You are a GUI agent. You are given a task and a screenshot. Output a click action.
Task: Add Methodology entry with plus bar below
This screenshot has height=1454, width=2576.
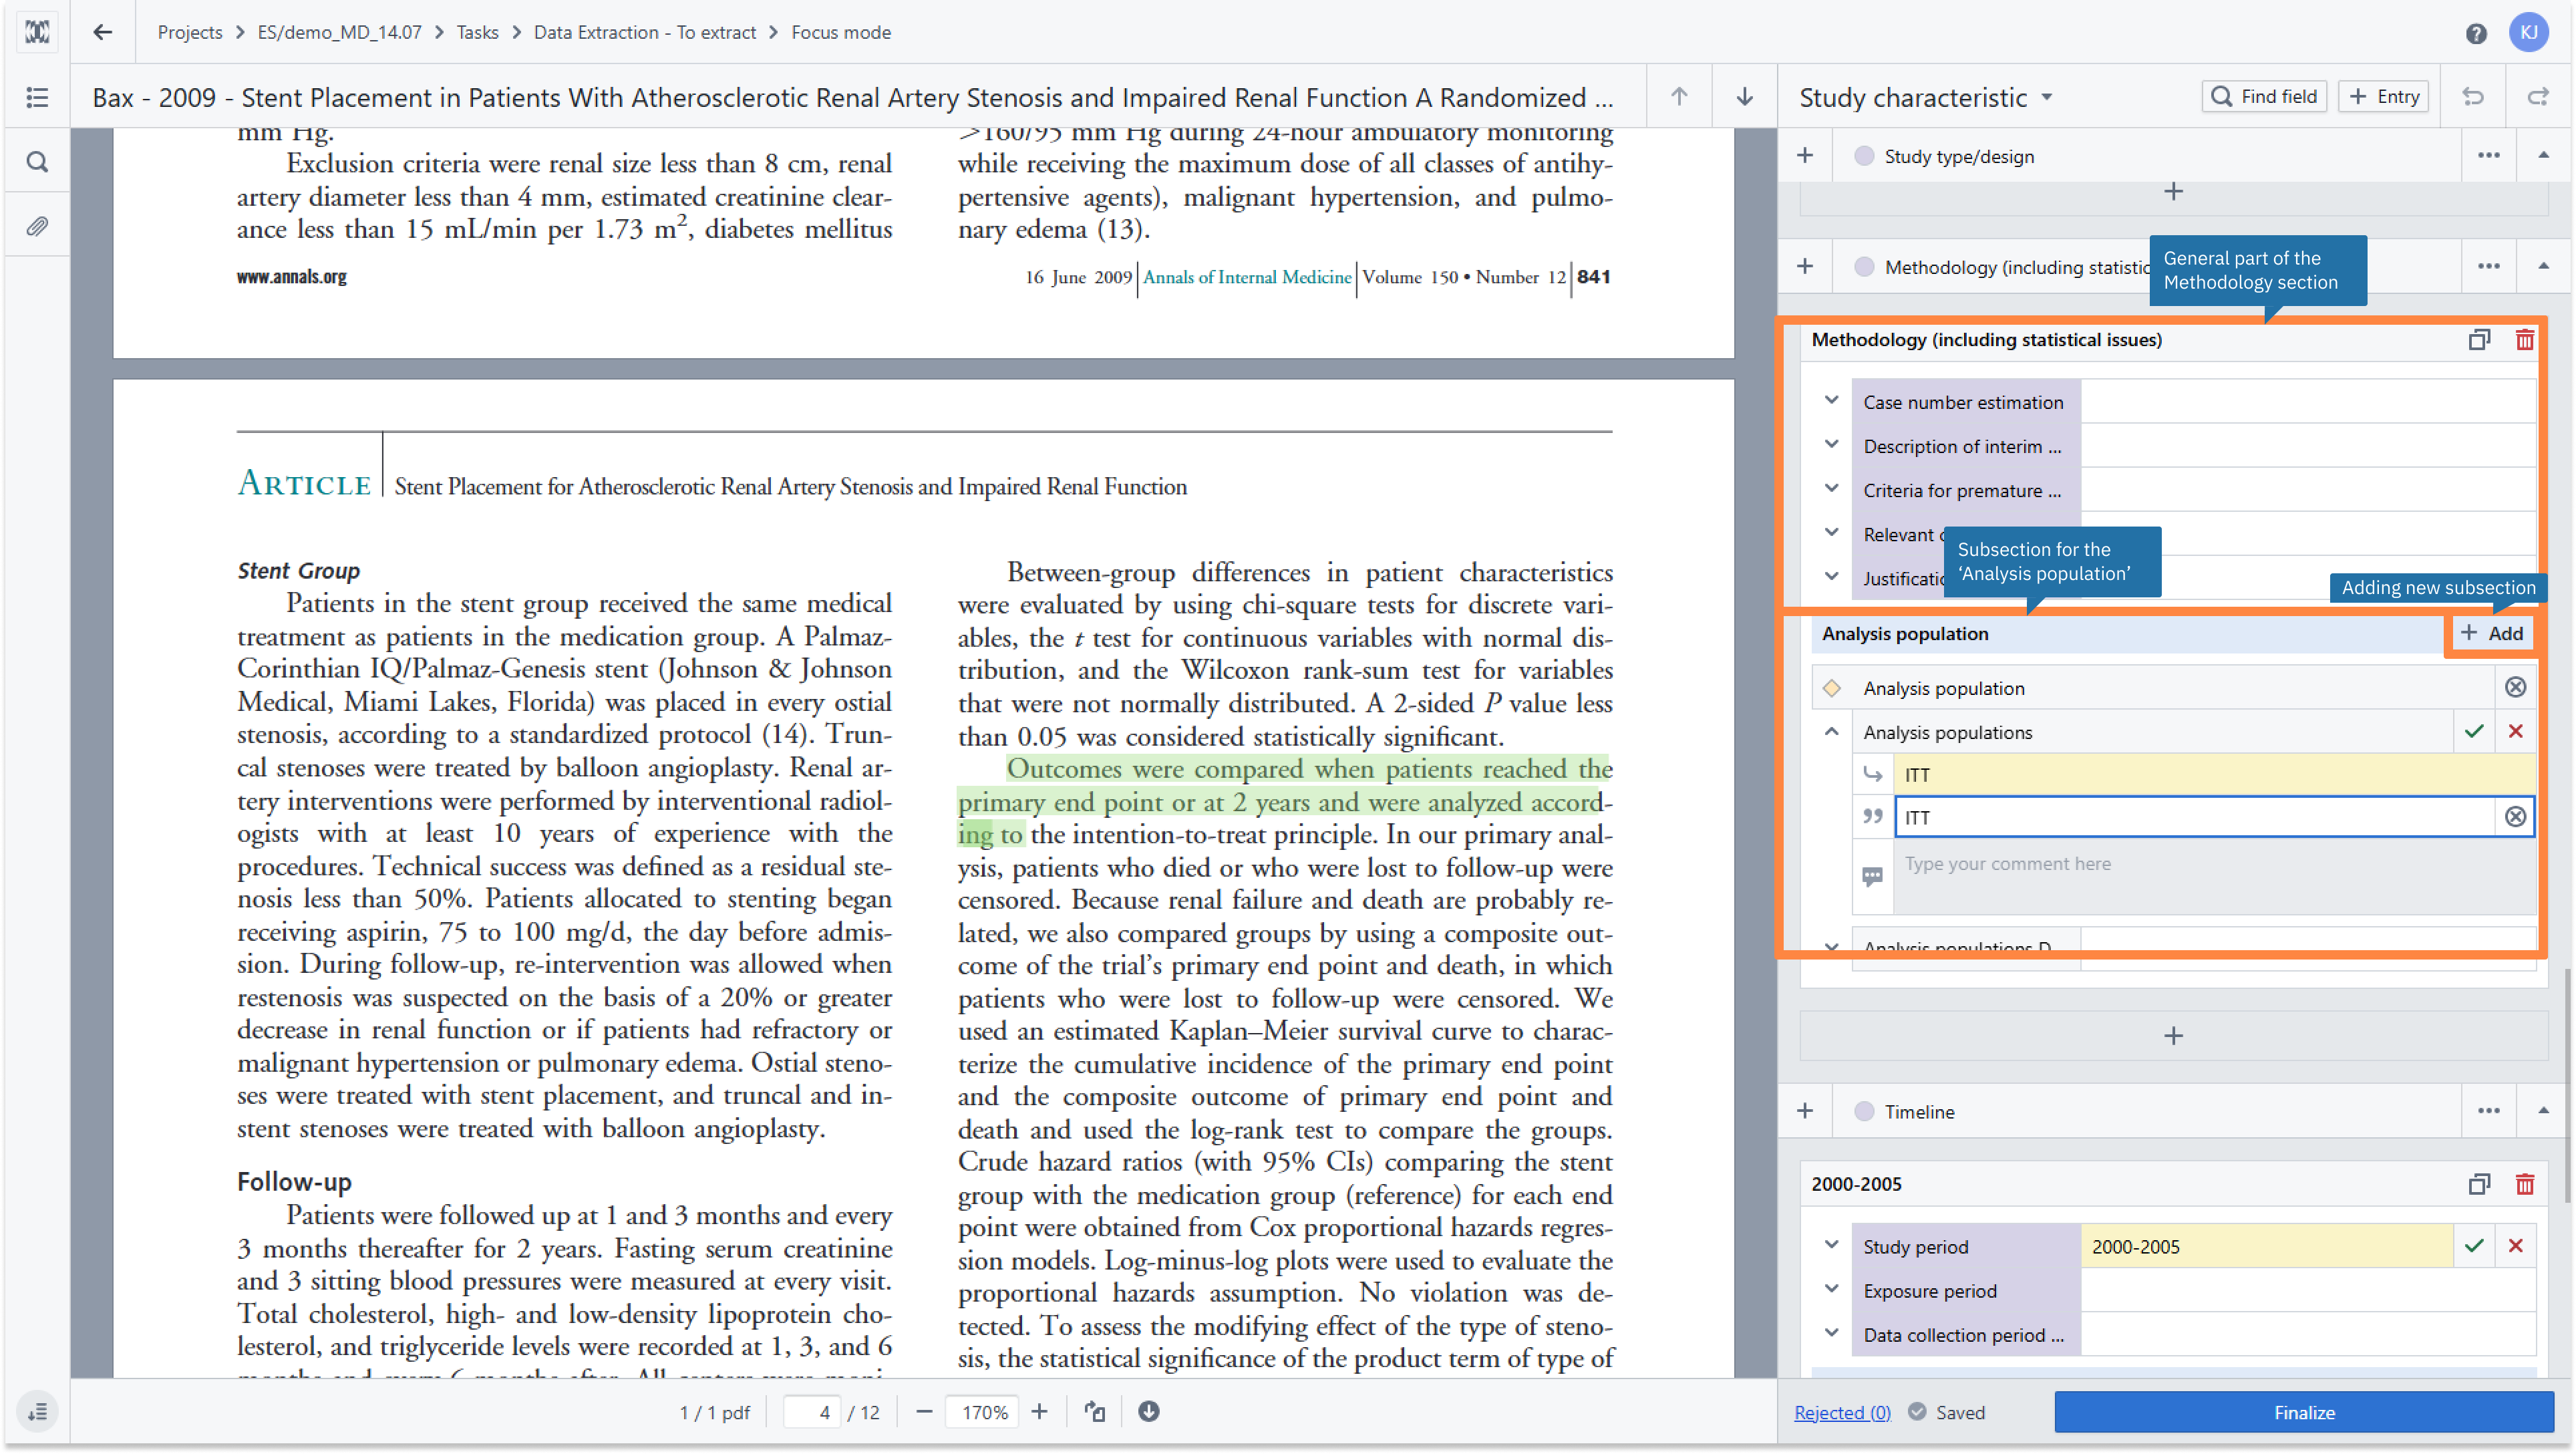point(2173,1036)
